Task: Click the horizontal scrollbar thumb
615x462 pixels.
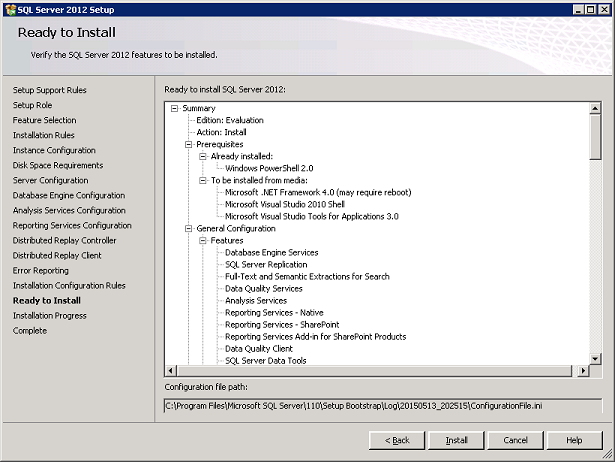Action: tap(374, 371)
